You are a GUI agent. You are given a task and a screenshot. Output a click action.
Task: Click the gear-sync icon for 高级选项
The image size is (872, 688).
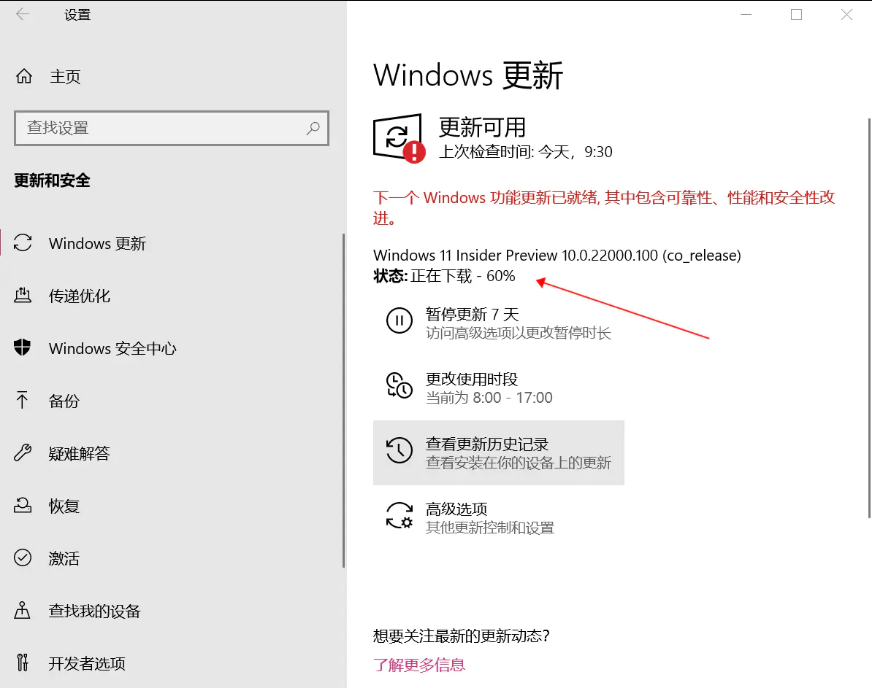[399, 515]
